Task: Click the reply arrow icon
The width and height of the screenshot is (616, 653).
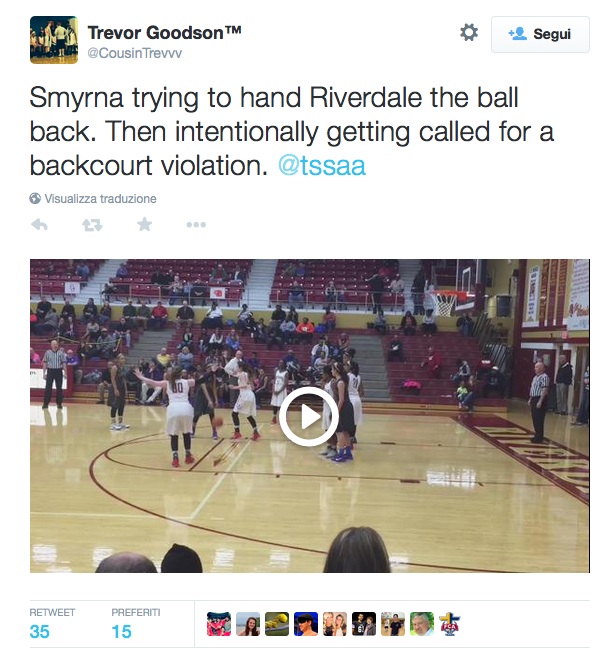Action: 40,225
